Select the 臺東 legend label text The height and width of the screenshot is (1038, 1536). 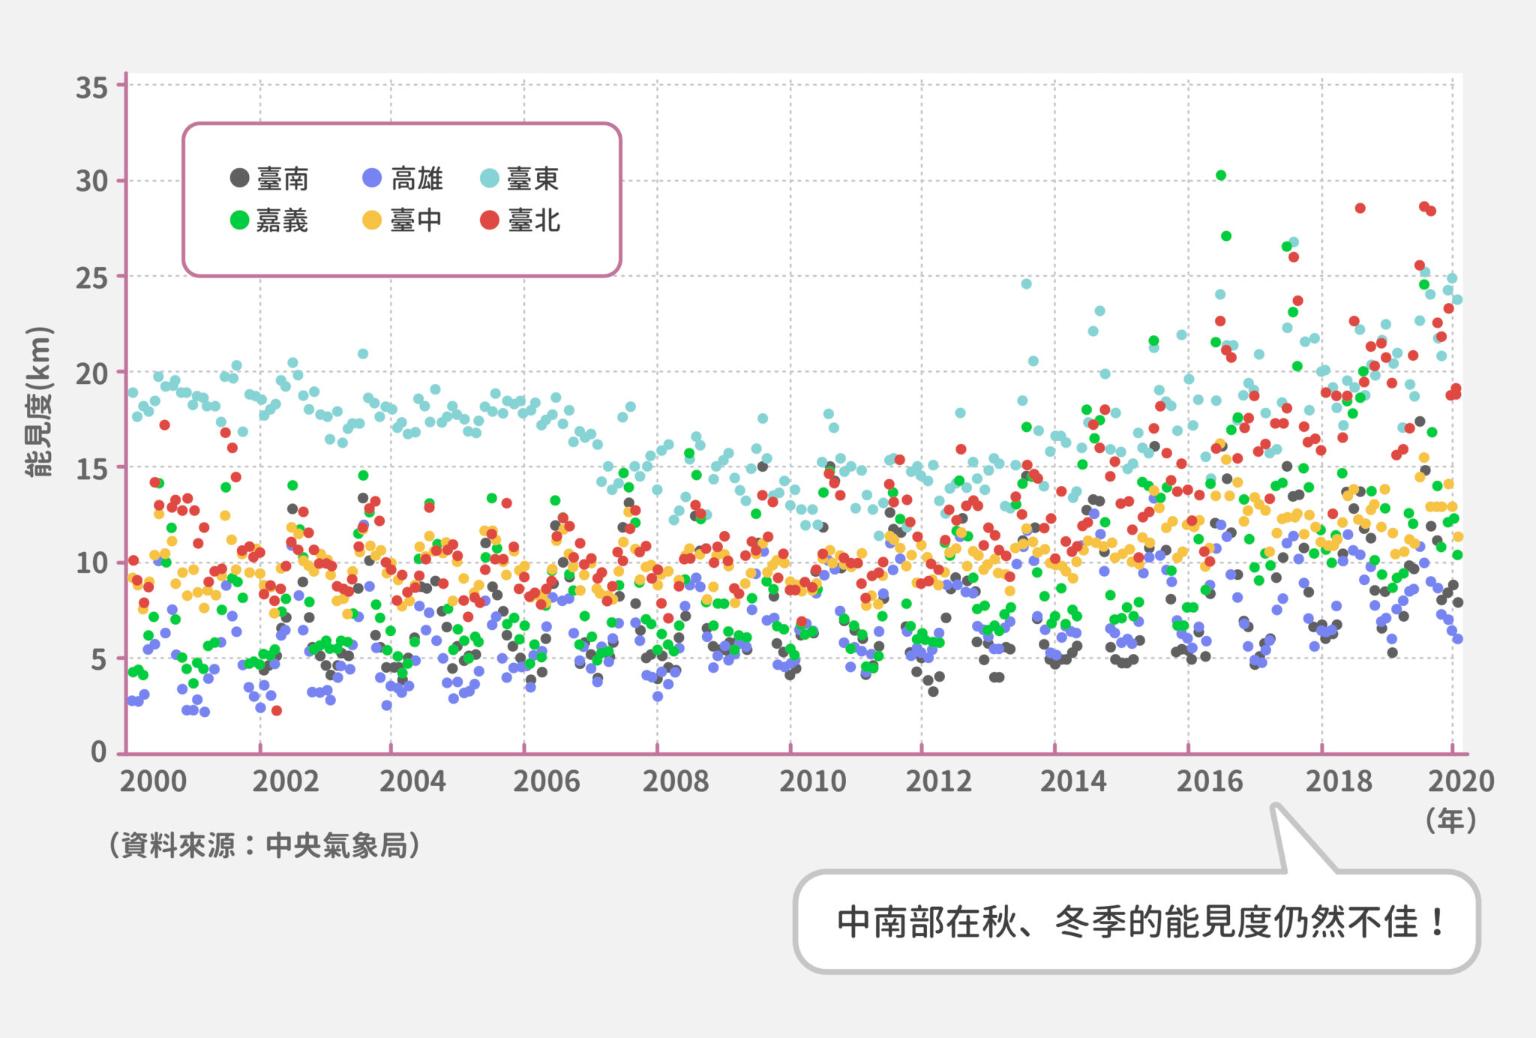[x=533, y=179]
